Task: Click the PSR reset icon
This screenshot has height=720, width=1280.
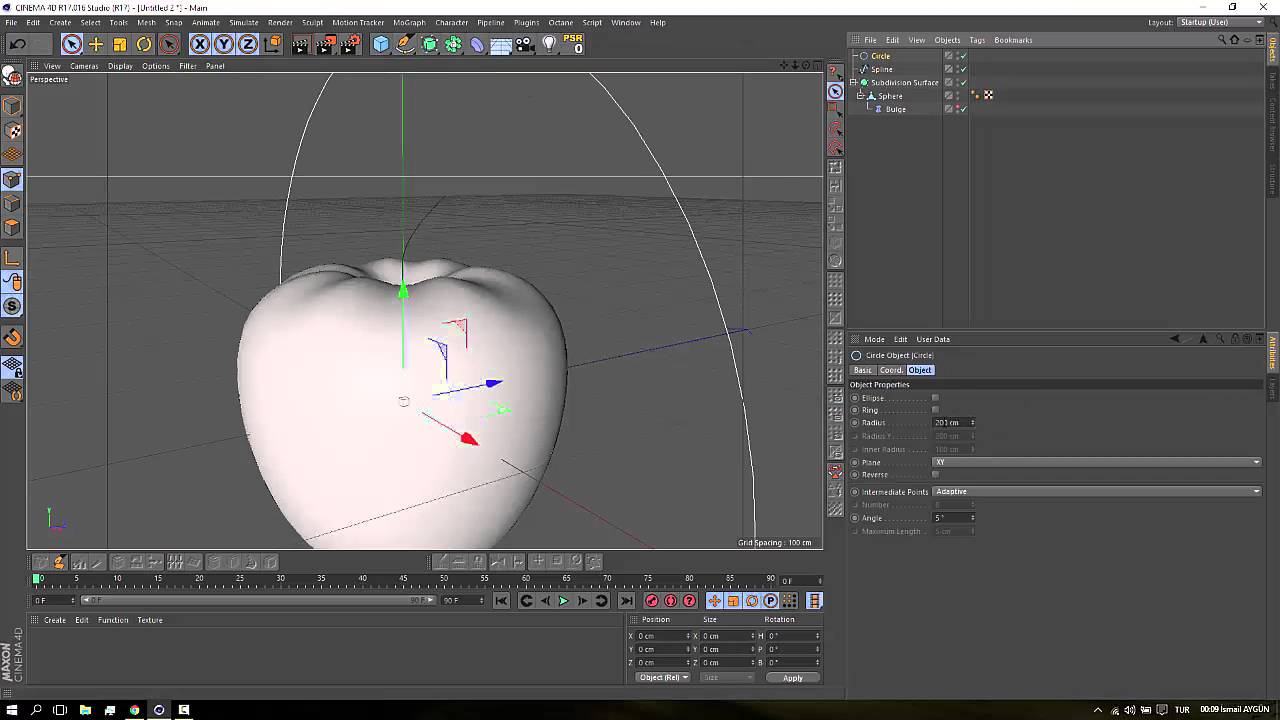Action: point(574,44)
